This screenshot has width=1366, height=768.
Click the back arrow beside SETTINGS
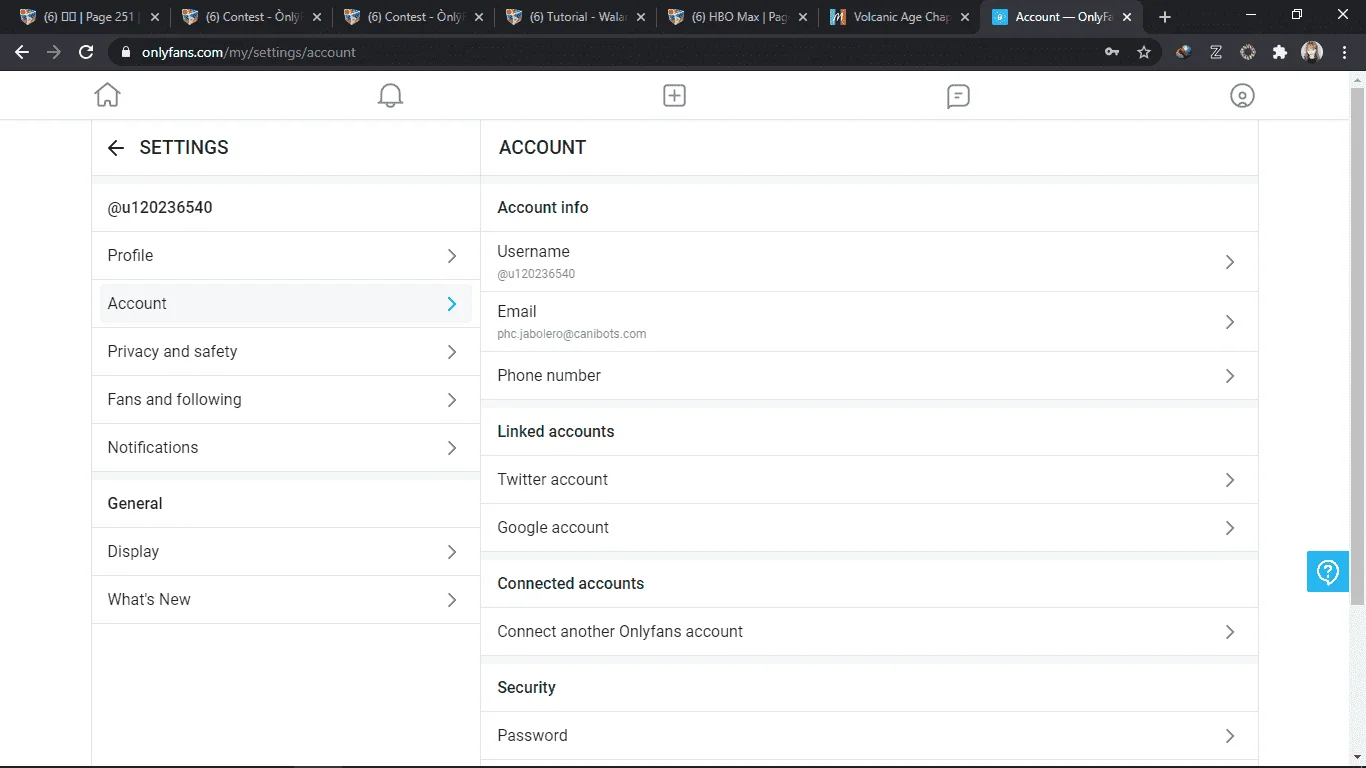(116, 148)
